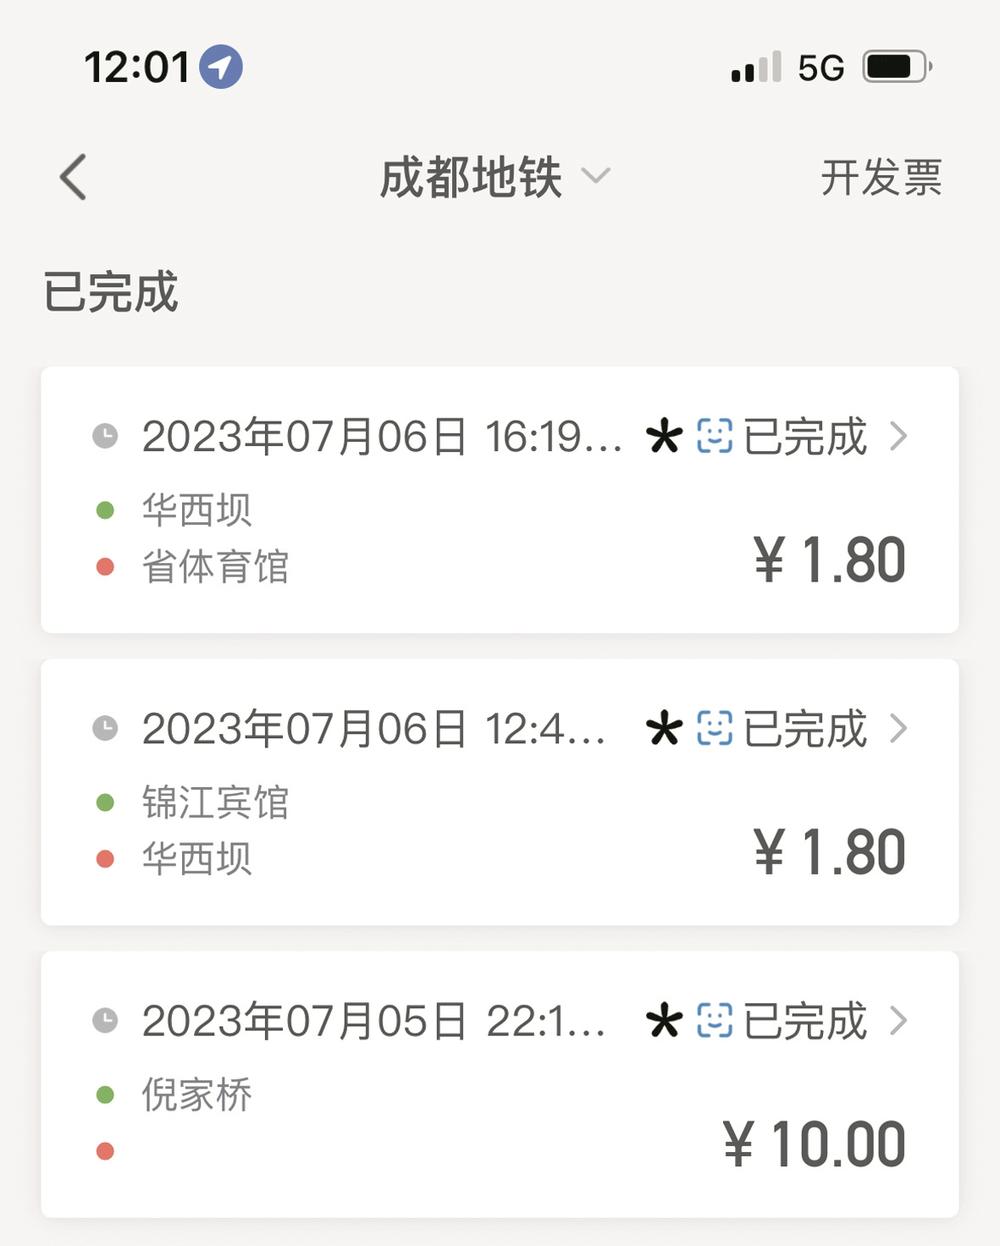This screenshot has height=1246, width=1000.
Task: Open details chevron for 12:4 trip
Action: [x=898, y=729]
